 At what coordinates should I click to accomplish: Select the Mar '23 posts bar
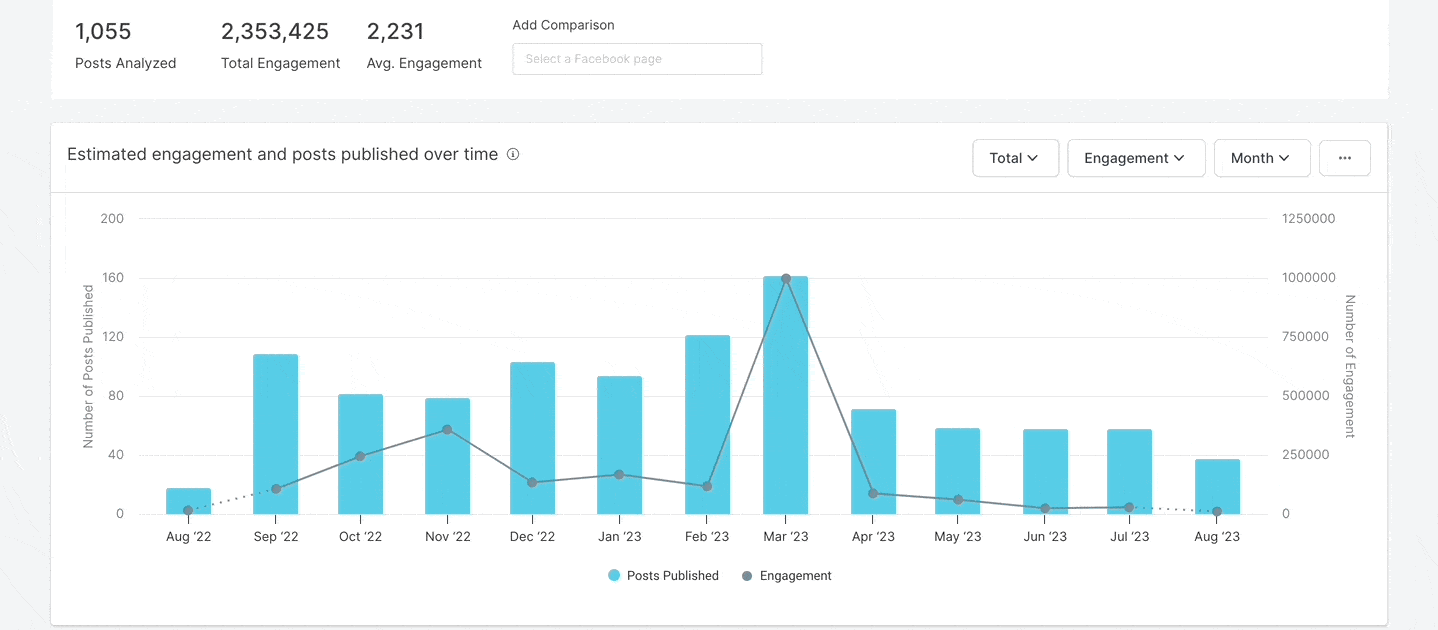787,400
